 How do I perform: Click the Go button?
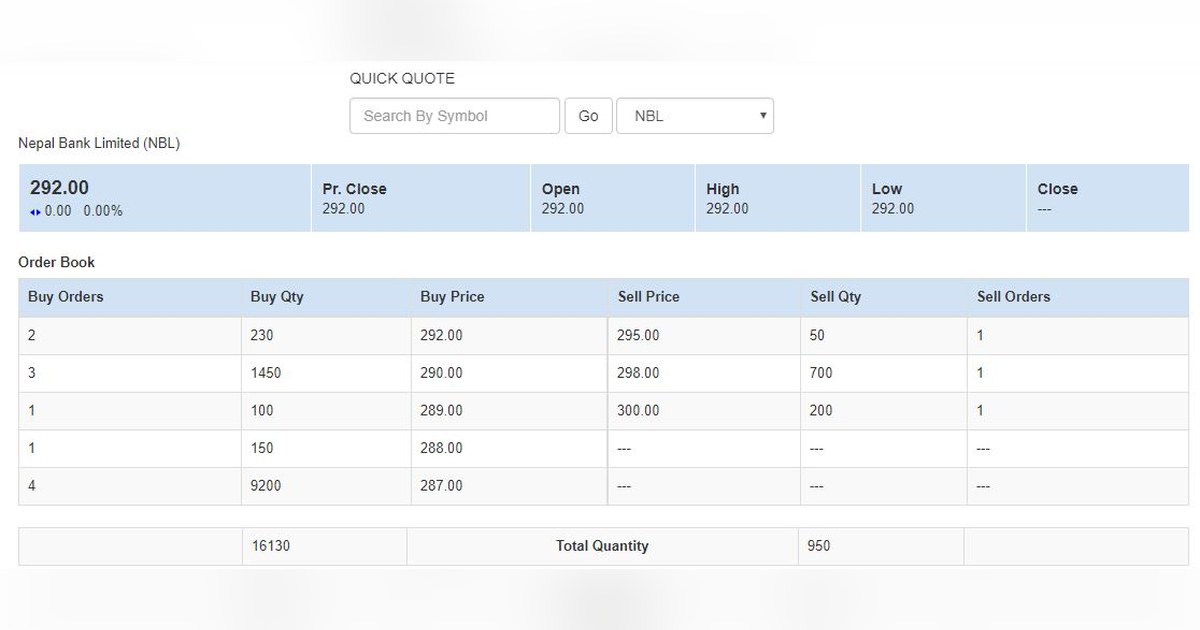(588, 116)
